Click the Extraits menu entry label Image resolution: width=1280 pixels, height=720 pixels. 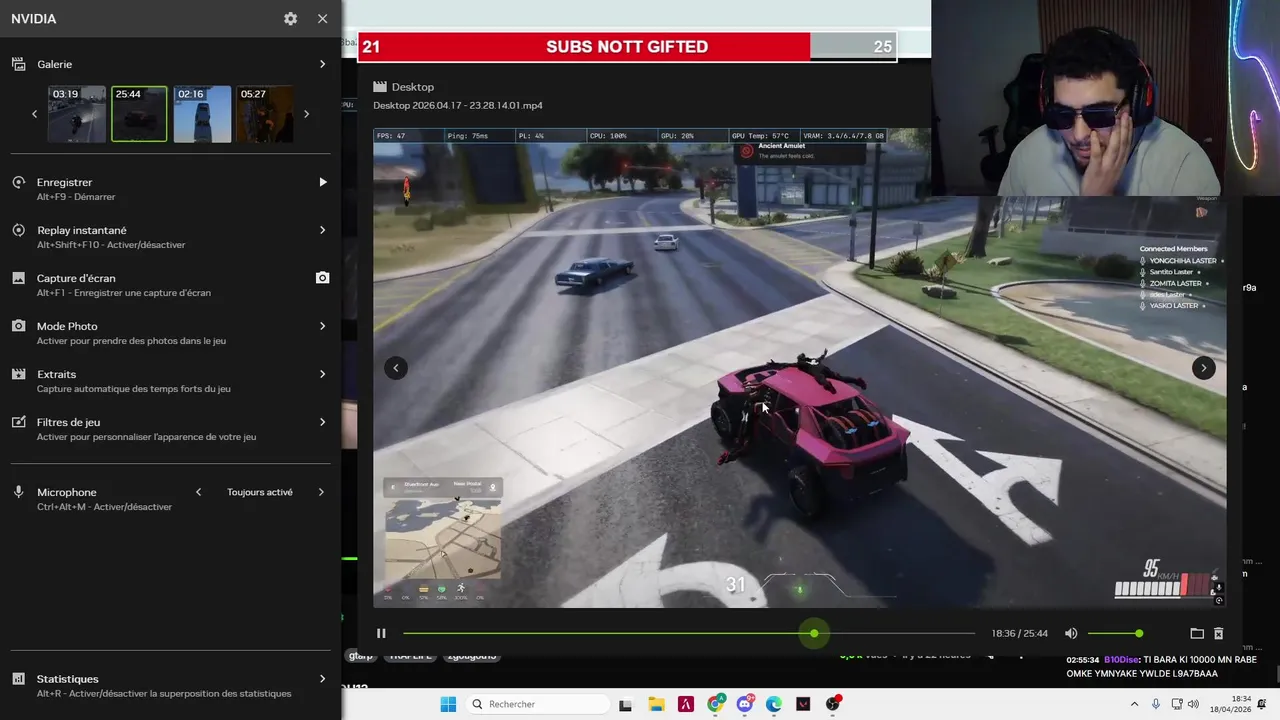56,374
